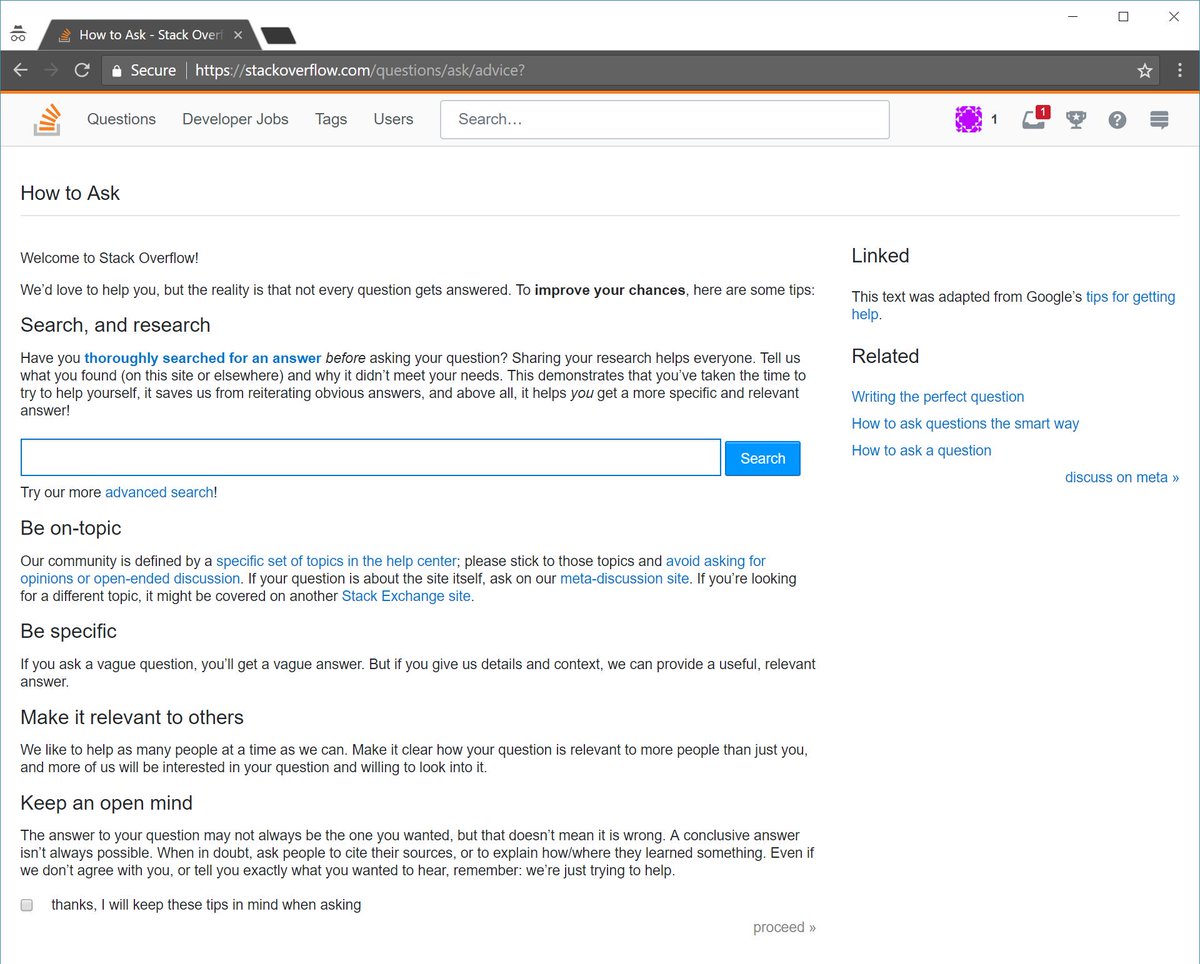This screenshot has height=964, width=1200.
Task: Close the How to Ask tab
Action: pos(237,35)
